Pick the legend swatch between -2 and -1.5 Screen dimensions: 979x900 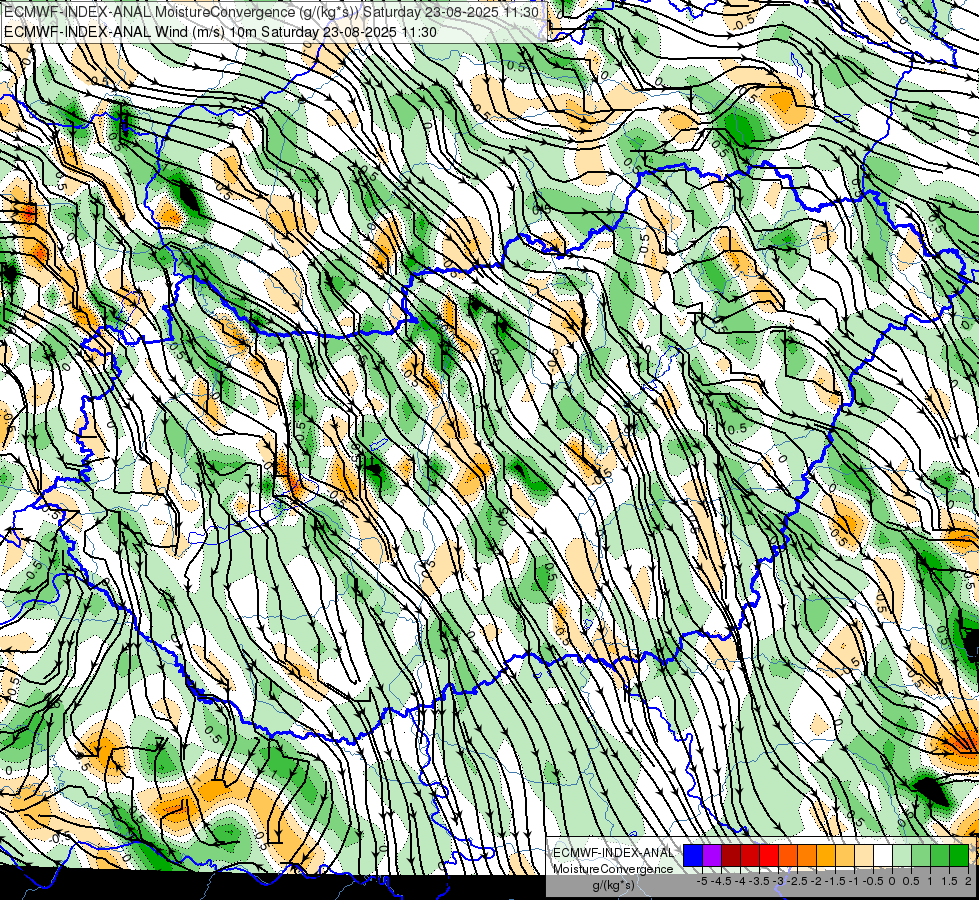(826, 855)
